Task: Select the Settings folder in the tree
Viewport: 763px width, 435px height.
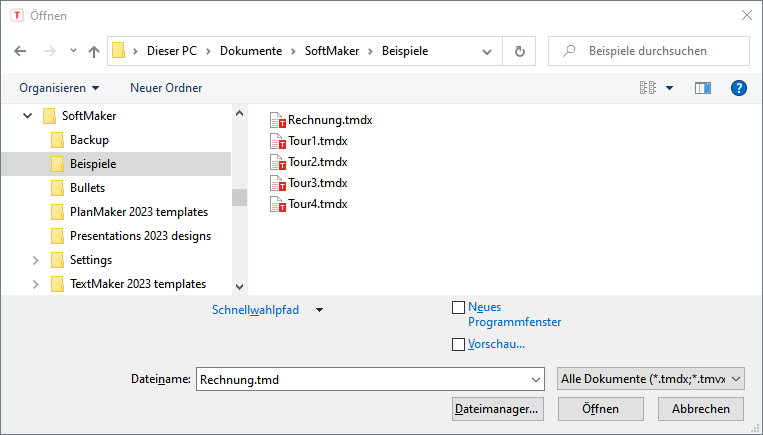Action: [x=91, y=260]
